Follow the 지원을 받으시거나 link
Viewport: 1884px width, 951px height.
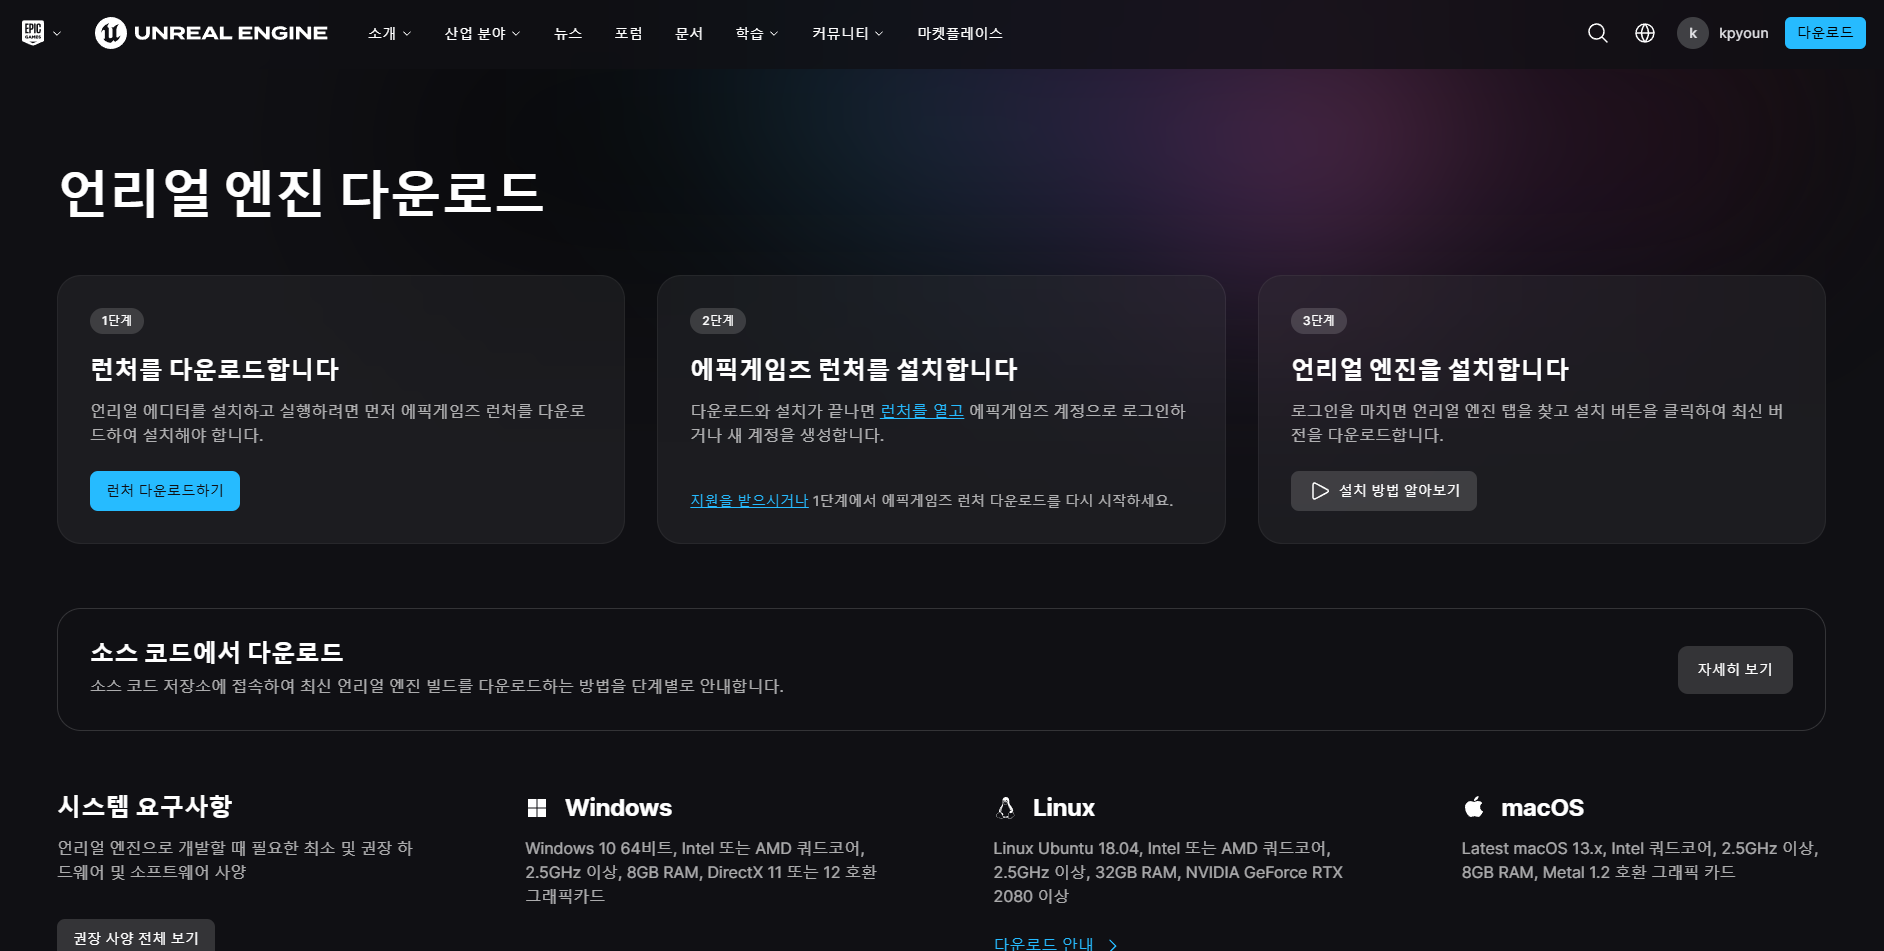pyautogui.click(x=749, y=500)
